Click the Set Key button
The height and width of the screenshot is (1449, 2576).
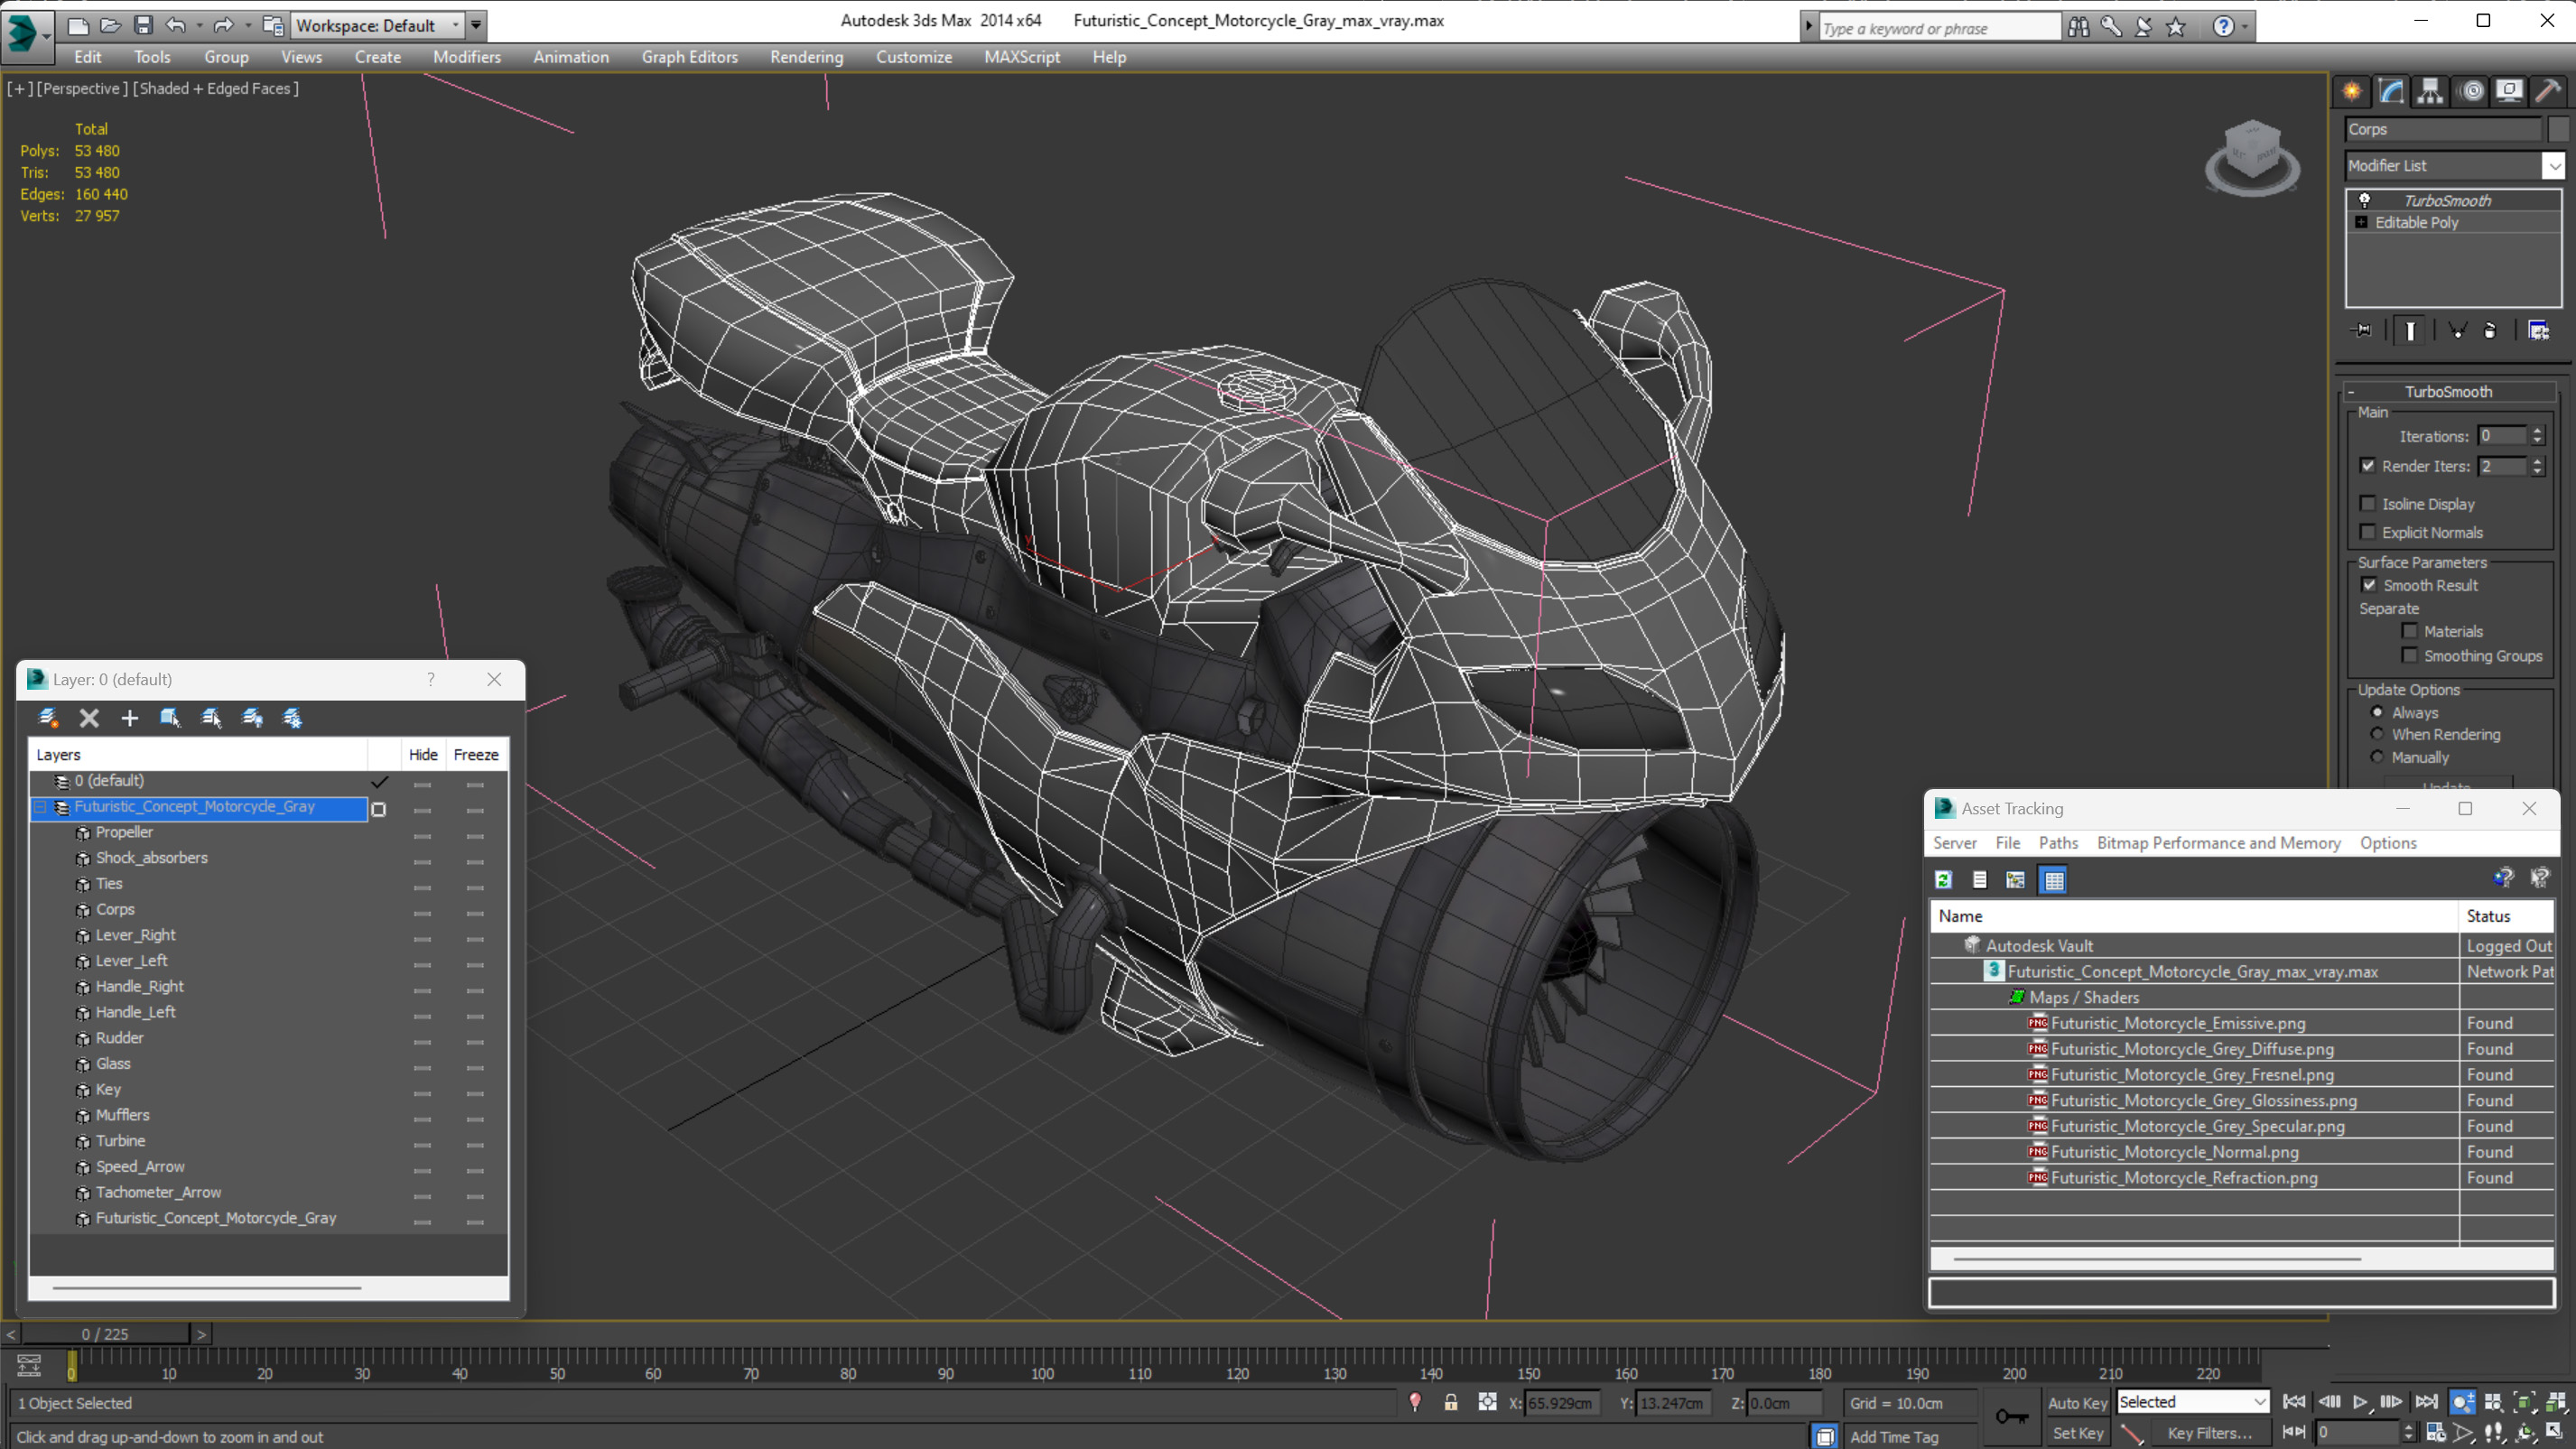2077,1433
